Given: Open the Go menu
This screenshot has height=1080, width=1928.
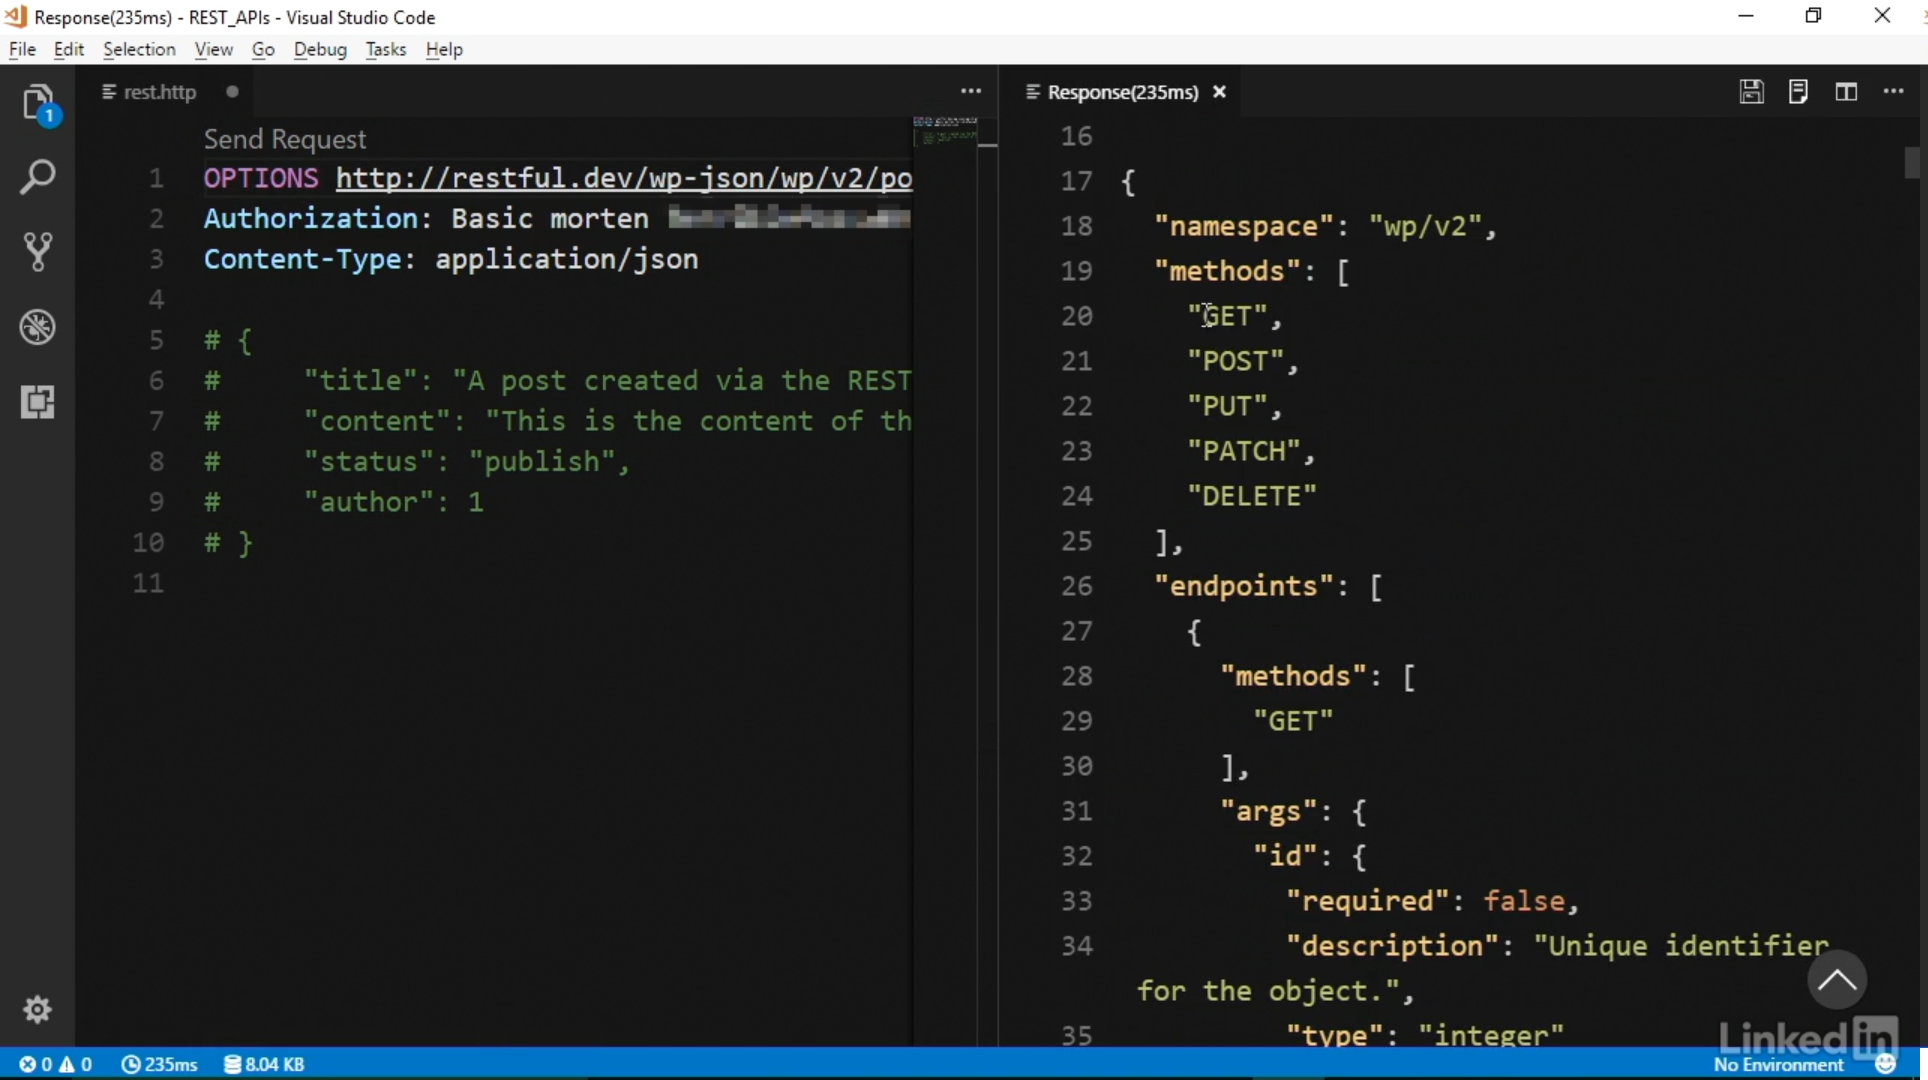Looking at the screenshot, I should coord(263,50).
